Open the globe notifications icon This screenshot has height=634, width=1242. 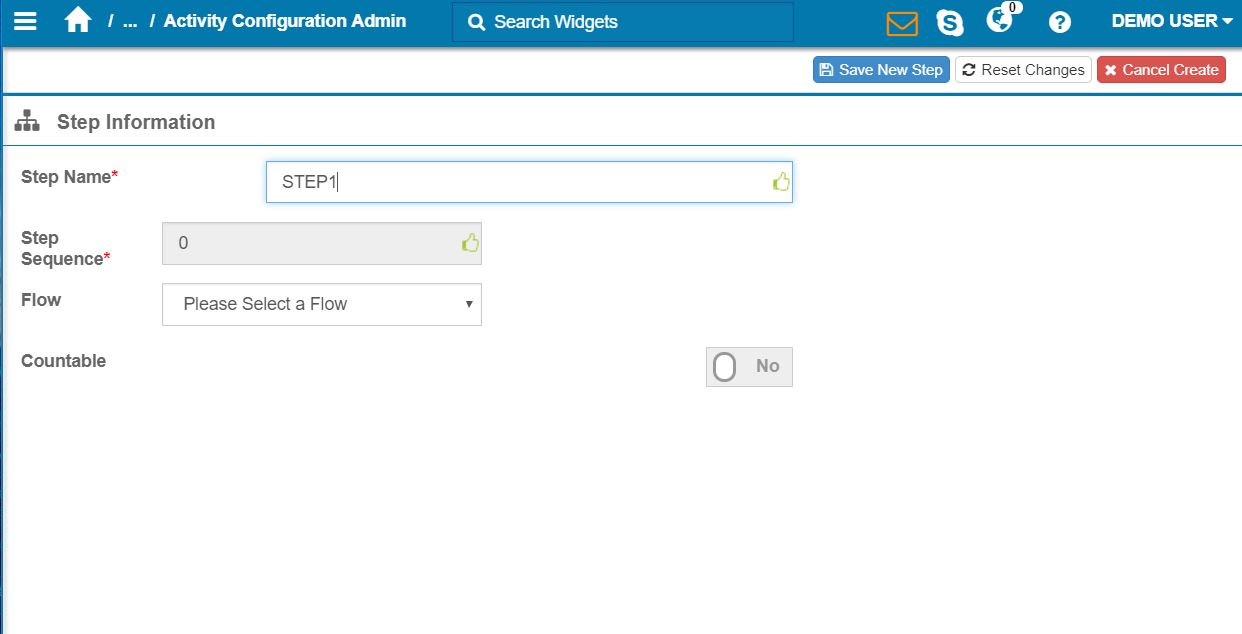tap(999, 20)
